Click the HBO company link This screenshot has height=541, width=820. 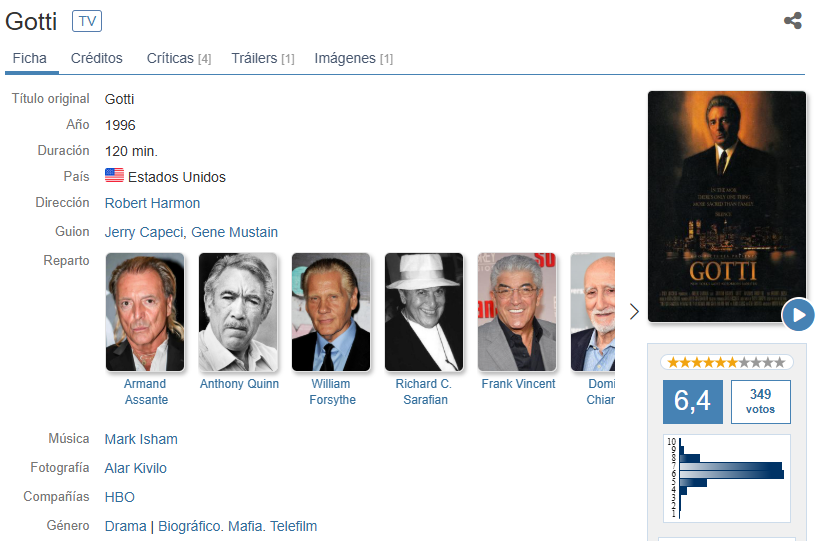pyautogui.click(x=120, y=497)
